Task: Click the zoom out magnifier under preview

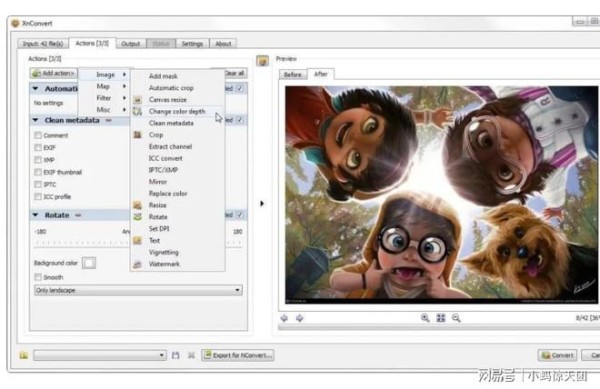Action: [456, 318]
